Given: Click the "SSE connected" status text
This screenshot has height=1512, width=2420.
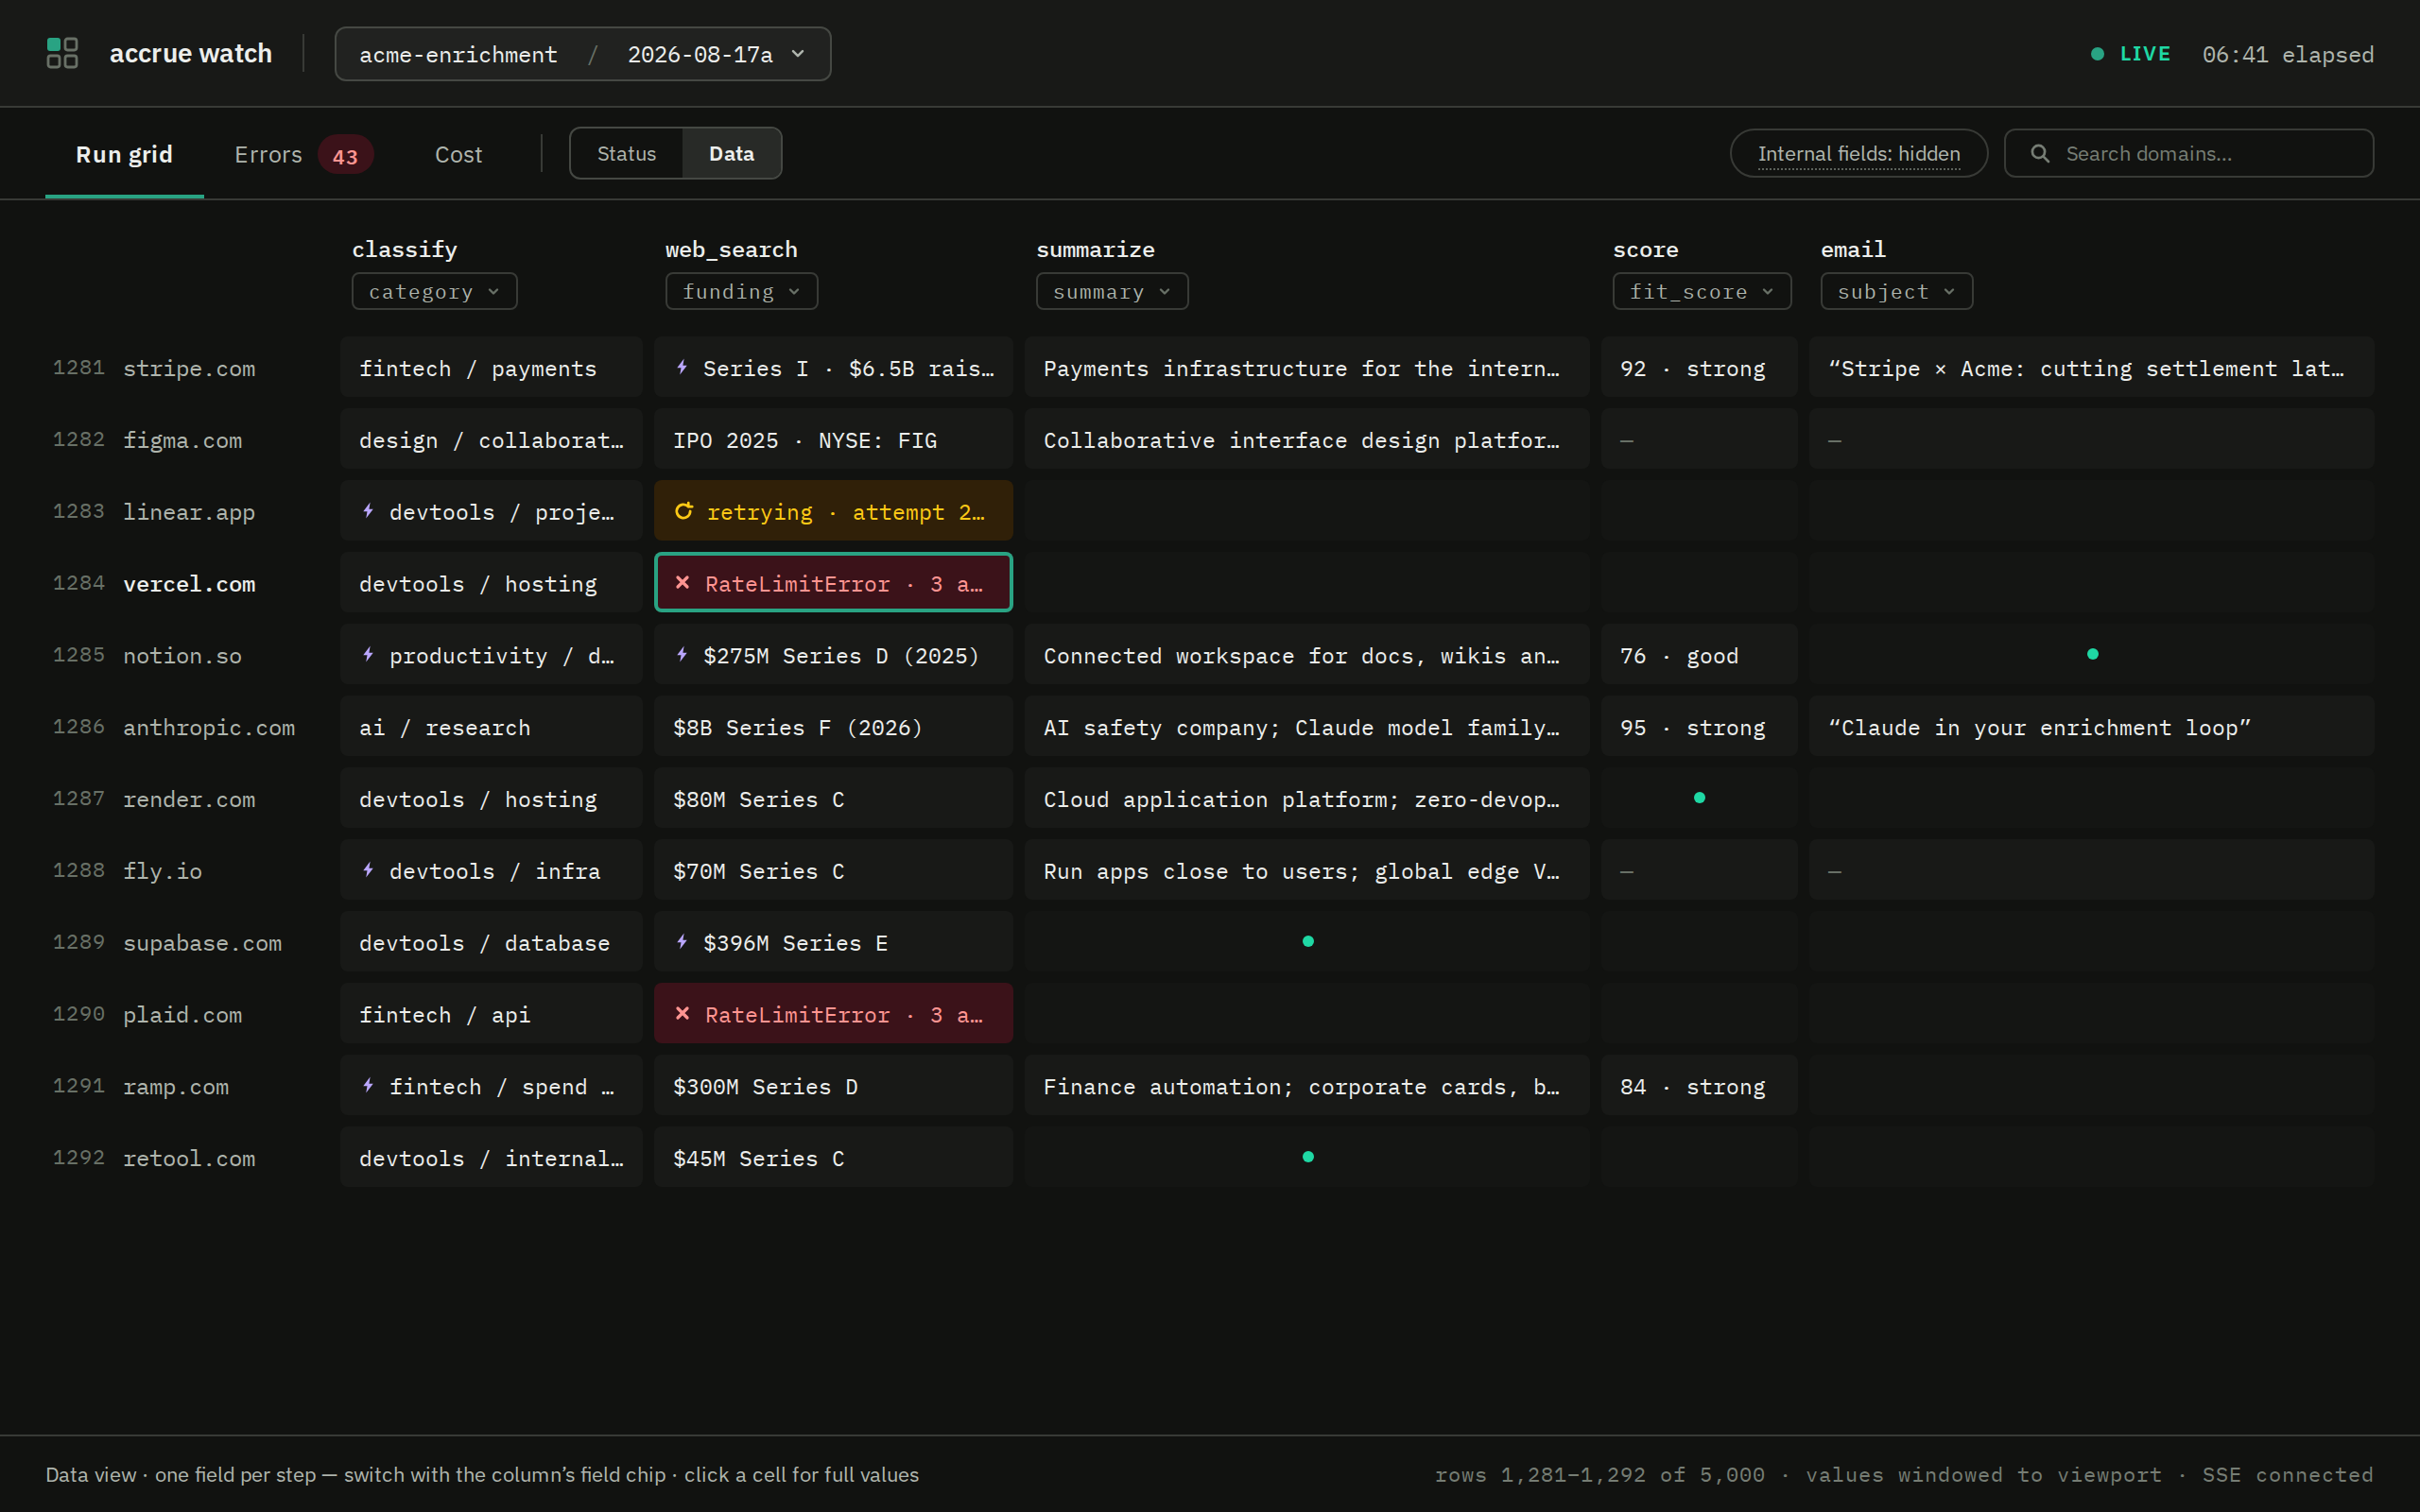Looking at the screenshot, I should [2288, 1474].
